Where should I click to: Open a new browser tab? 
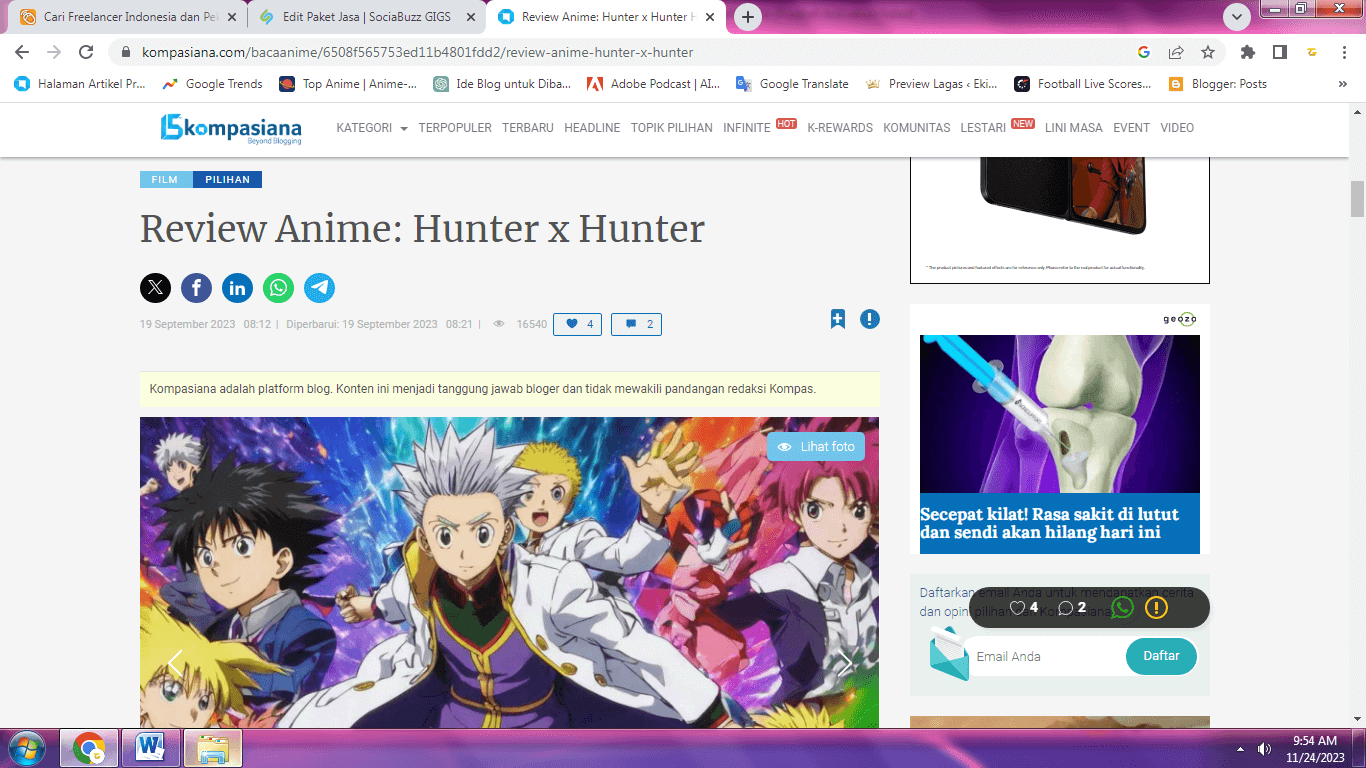coord(748,17)
